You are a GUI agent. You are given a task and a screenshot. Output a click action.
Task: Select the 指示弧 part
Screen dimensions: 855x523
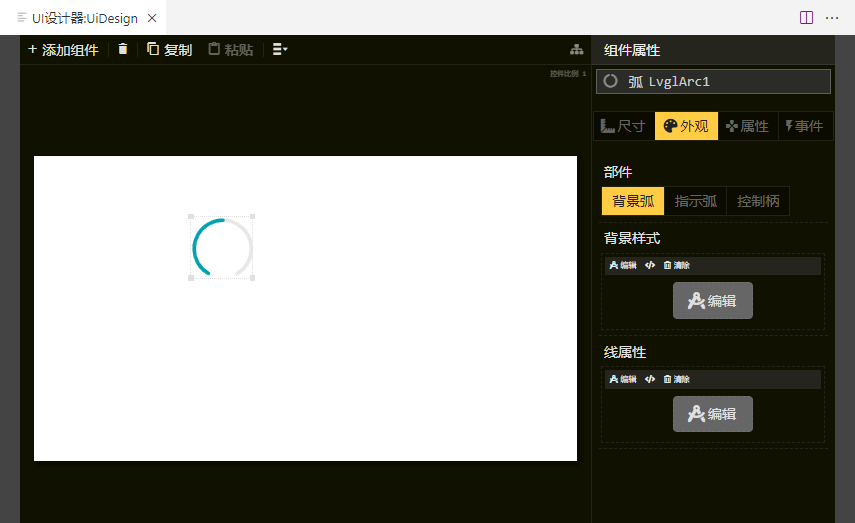[695, 201]
